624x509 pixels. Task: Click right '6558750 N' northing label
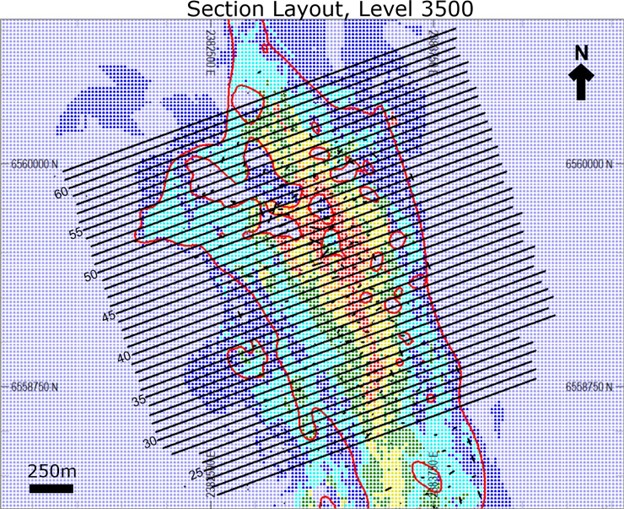589,386
